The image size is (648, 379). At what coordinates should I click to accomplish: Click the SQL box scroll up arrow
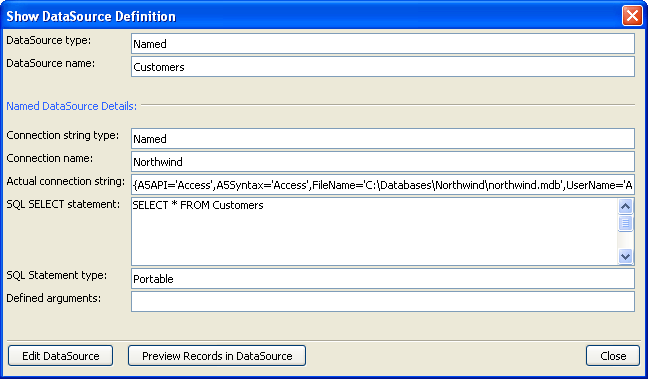(x=626, y=206)
